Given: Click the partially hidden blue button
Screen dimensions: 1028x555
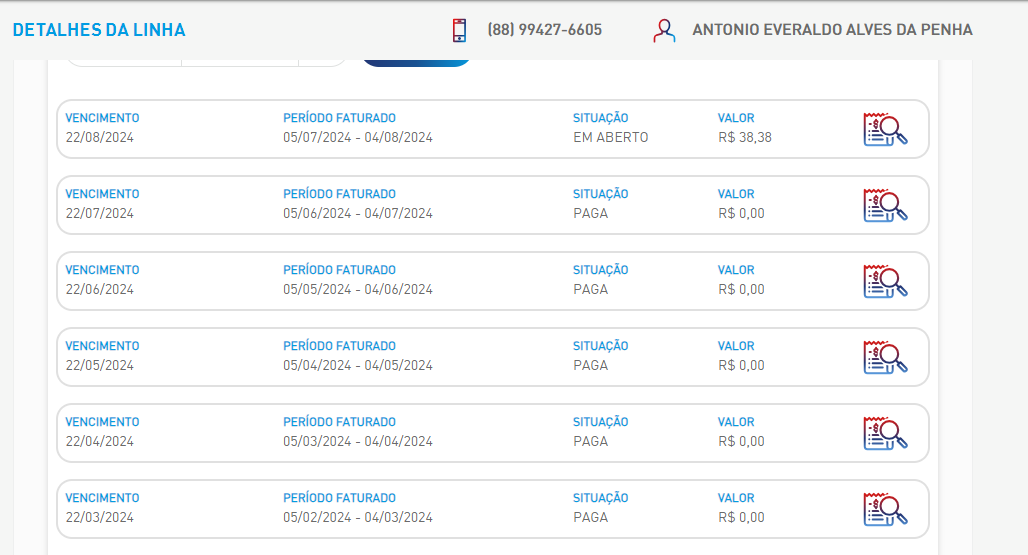Looking at the screenshot, I should click(416, 63).
